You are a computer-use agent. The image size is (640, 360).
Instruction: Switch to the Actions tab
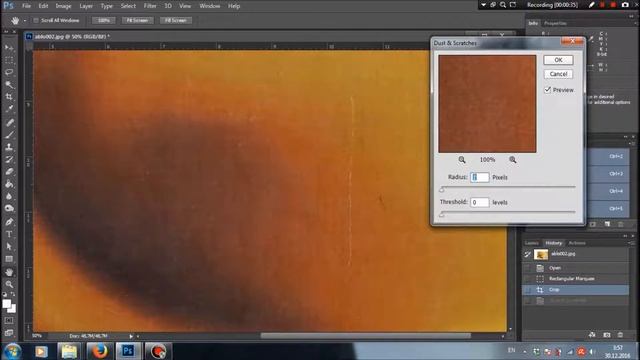click(577, 243)
